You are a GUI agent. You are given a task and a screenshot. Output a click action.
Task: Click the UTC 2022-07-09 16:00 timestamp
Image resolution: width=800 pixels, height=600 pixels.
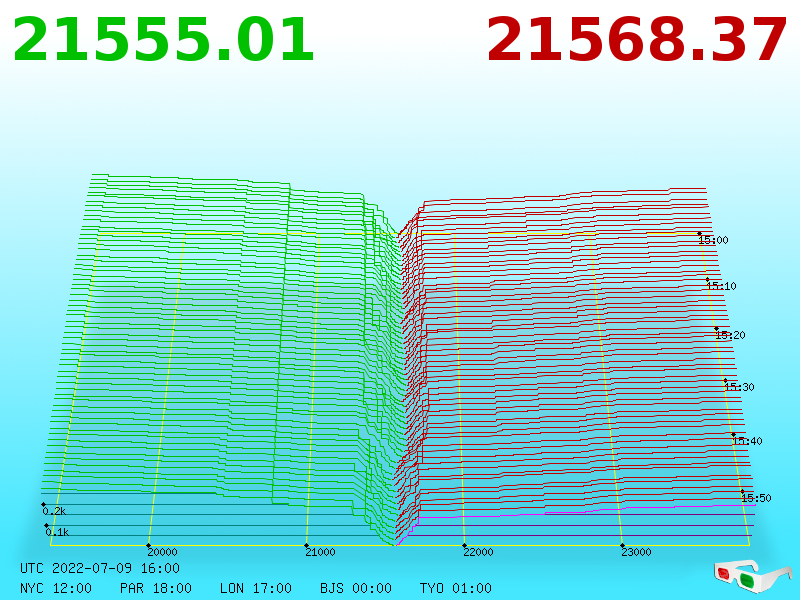(100, 568)
